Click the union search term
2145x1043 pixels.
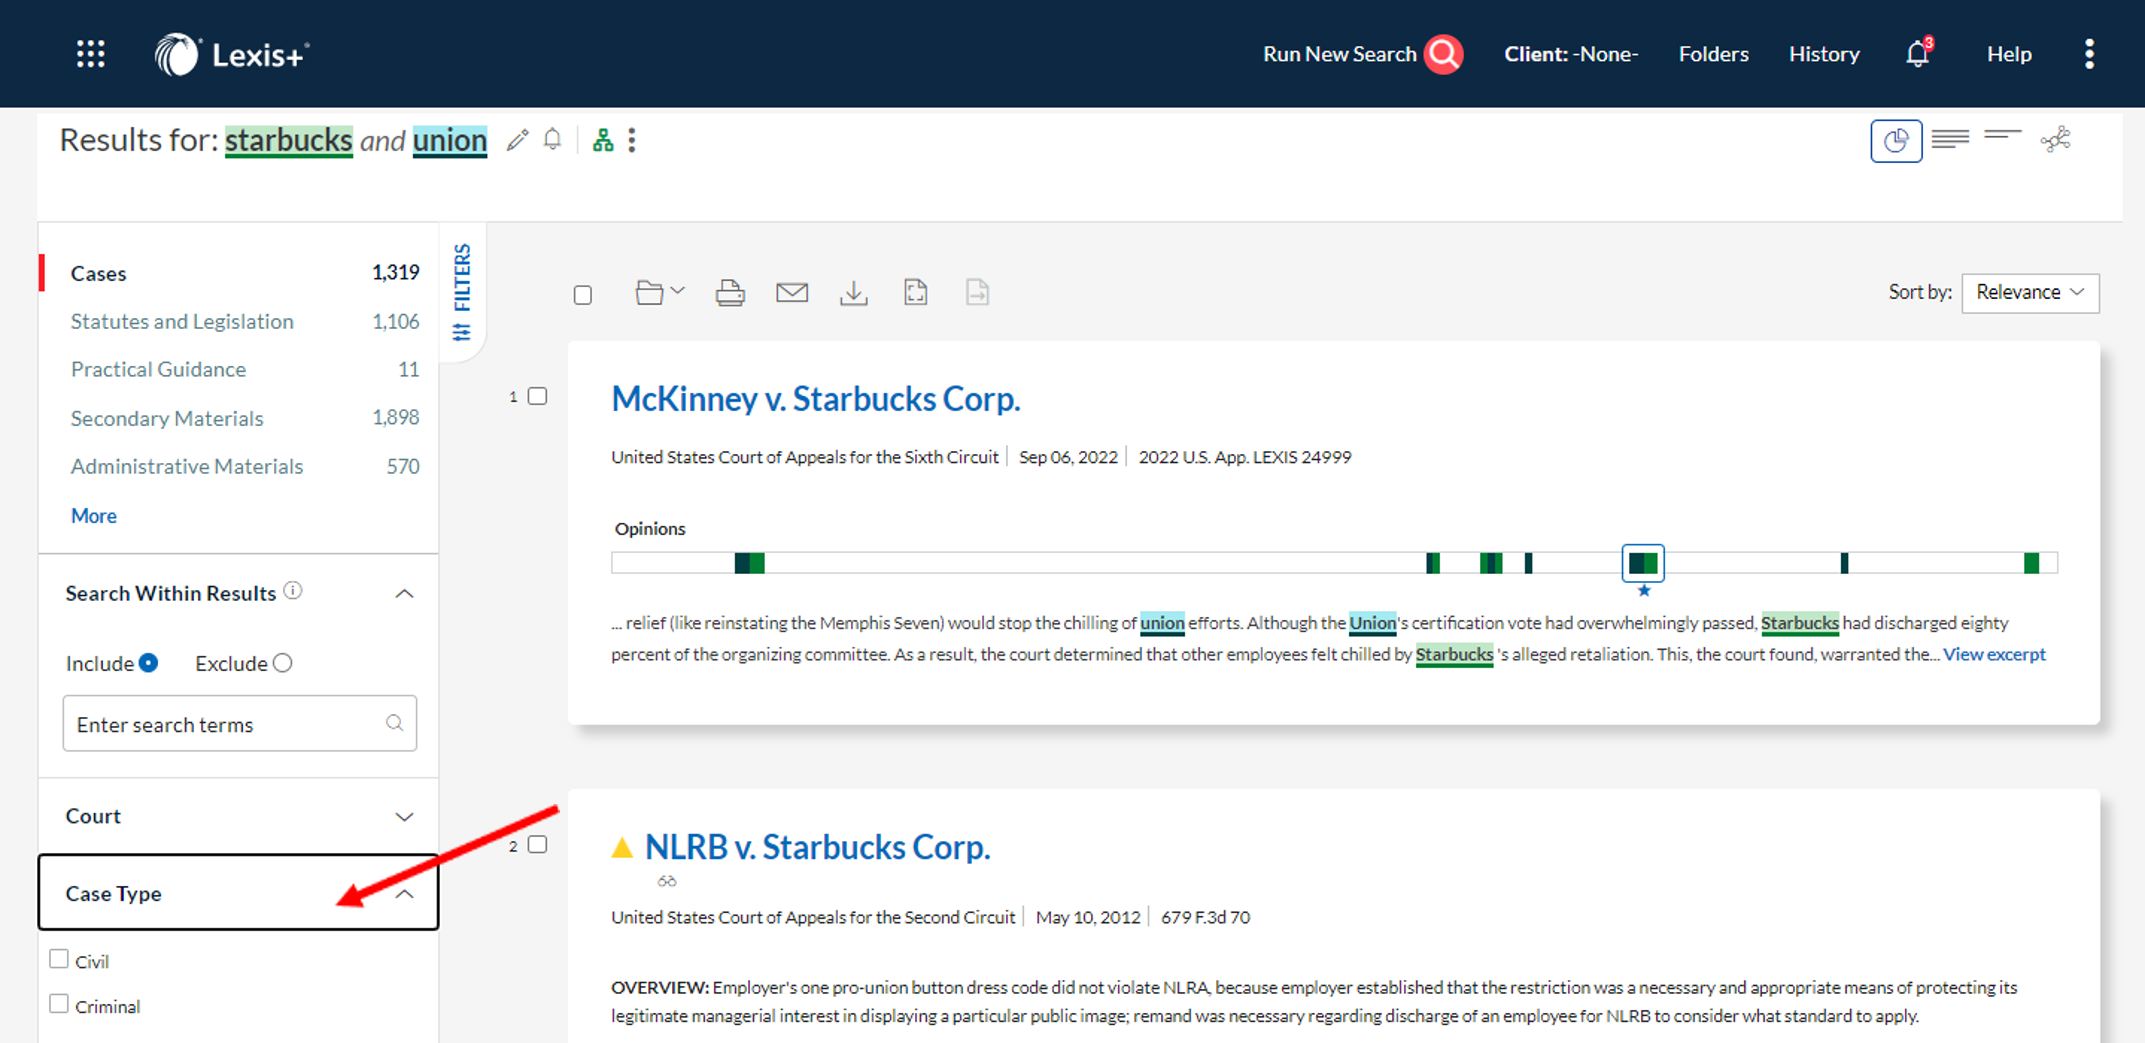[450, 140]
